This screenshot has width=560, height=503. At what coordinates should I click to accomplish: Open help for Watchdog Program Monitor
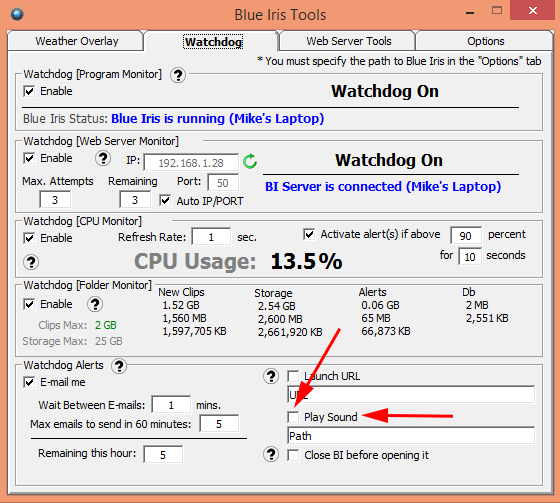178,75
